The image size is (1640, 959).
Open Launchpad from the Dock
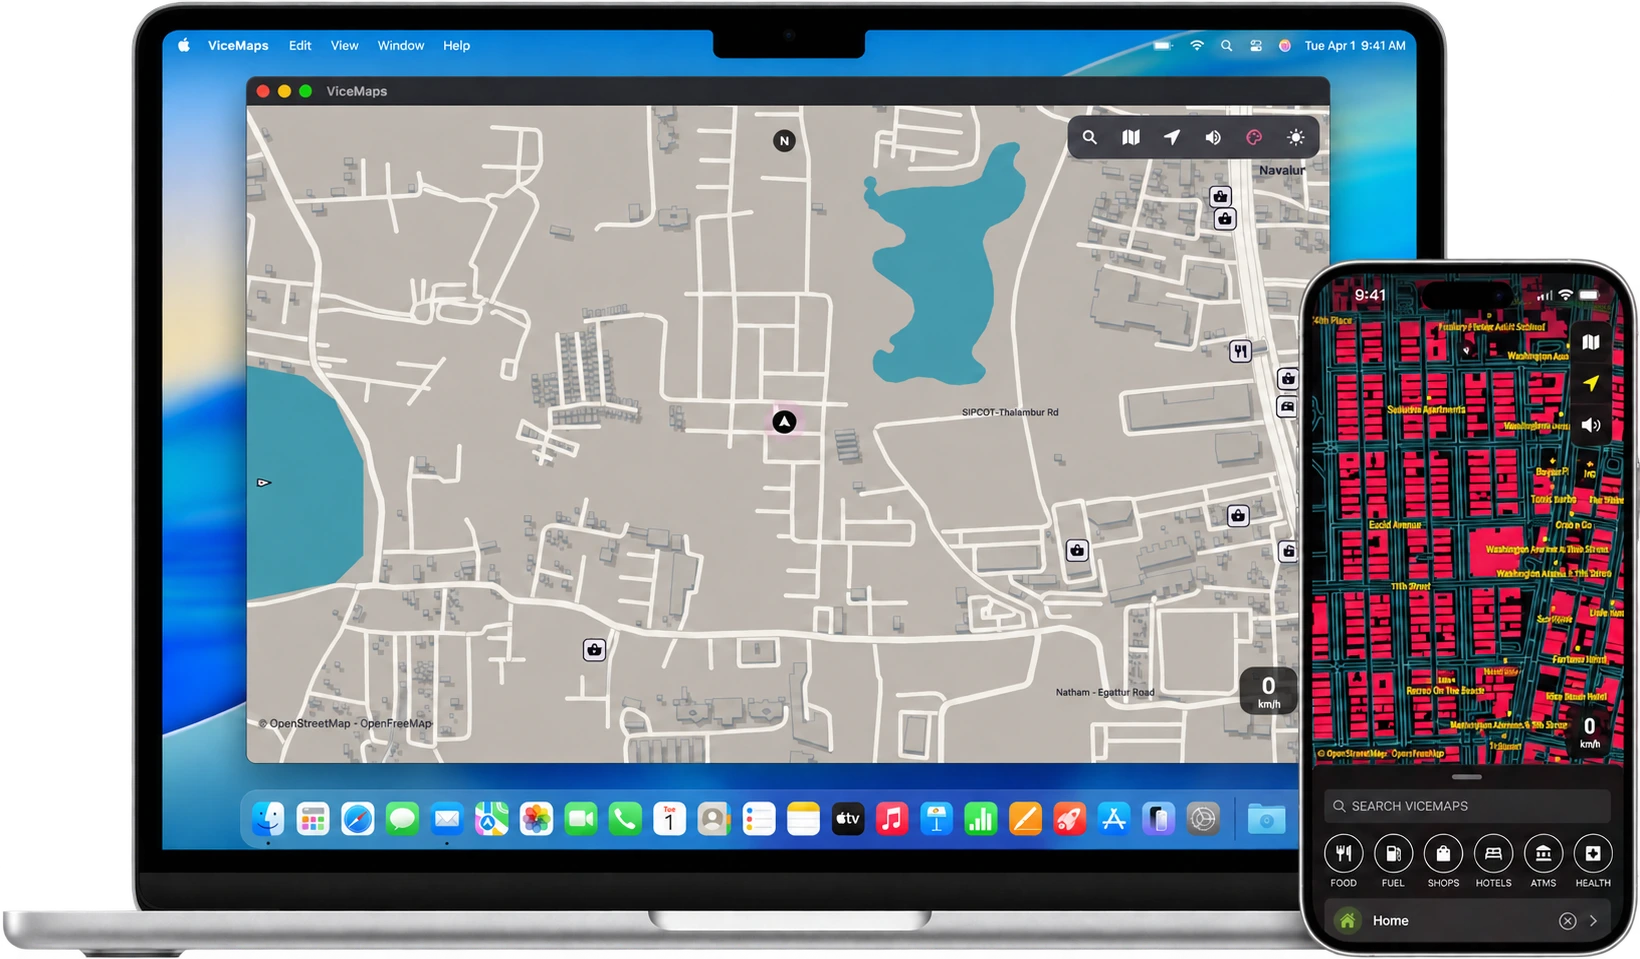click(x=313, y=820)
